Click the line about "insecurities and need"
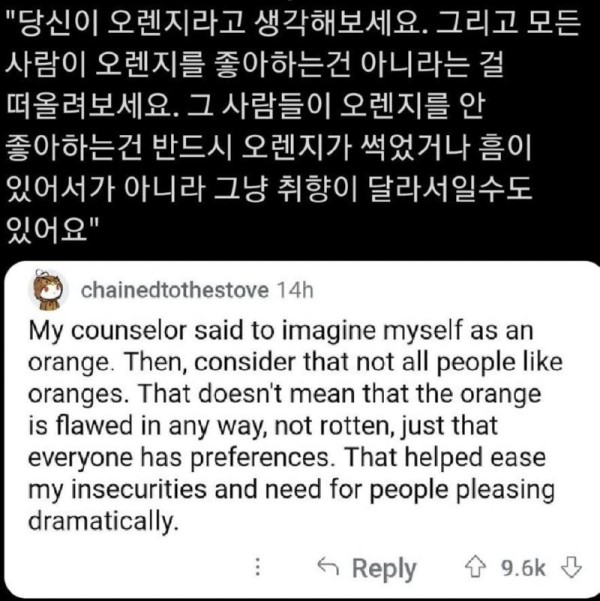Image resolution: width=600 pixels, height=601 pixels. pyautogui.click(x=291, y=491)
